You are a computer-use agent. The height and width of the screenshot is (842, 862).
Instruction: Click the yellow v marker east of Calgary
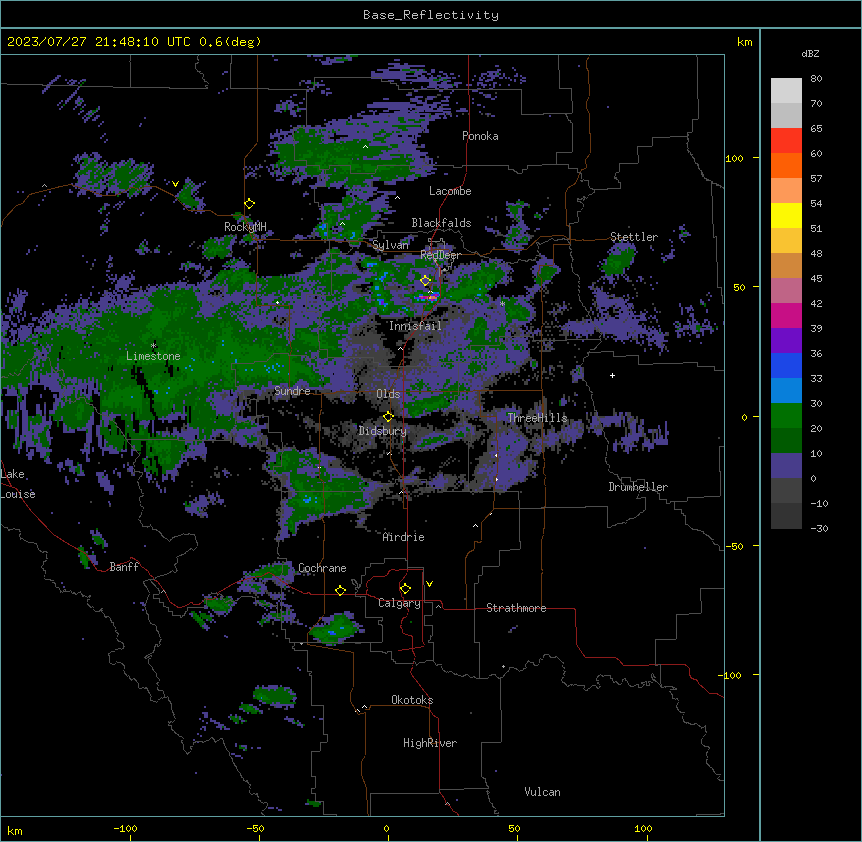[429, 584]
